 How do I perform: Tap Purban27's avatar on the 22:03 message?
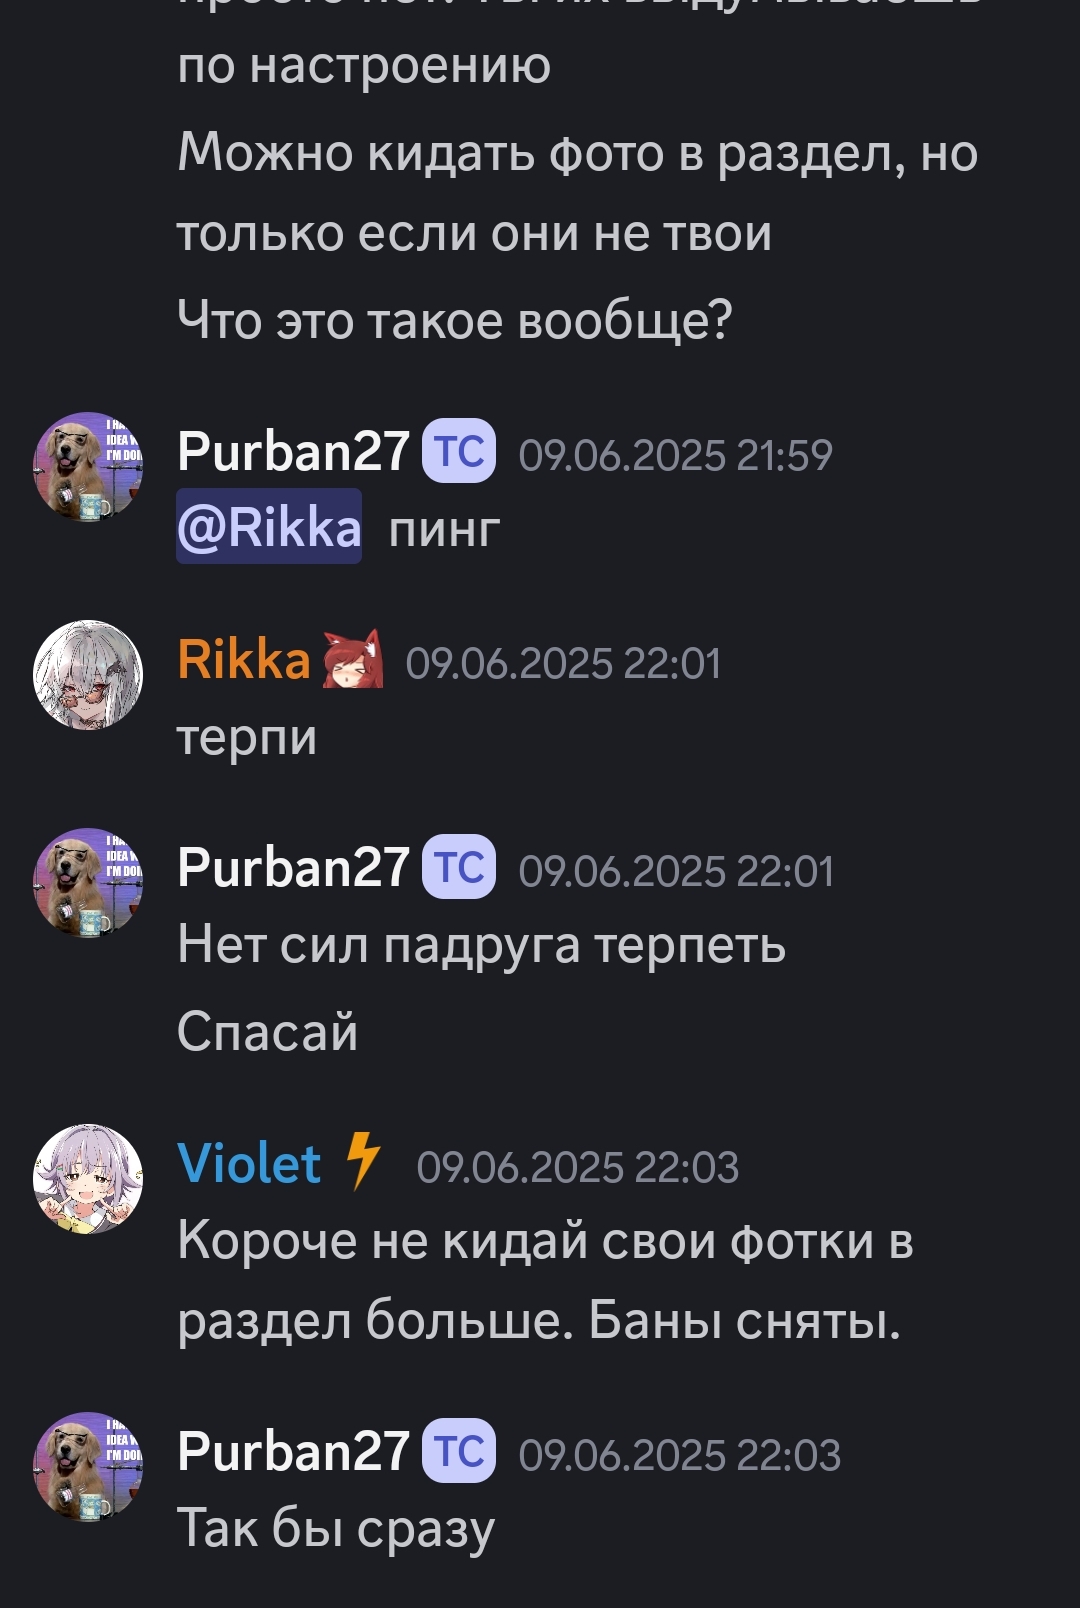tap(88, 1467)
